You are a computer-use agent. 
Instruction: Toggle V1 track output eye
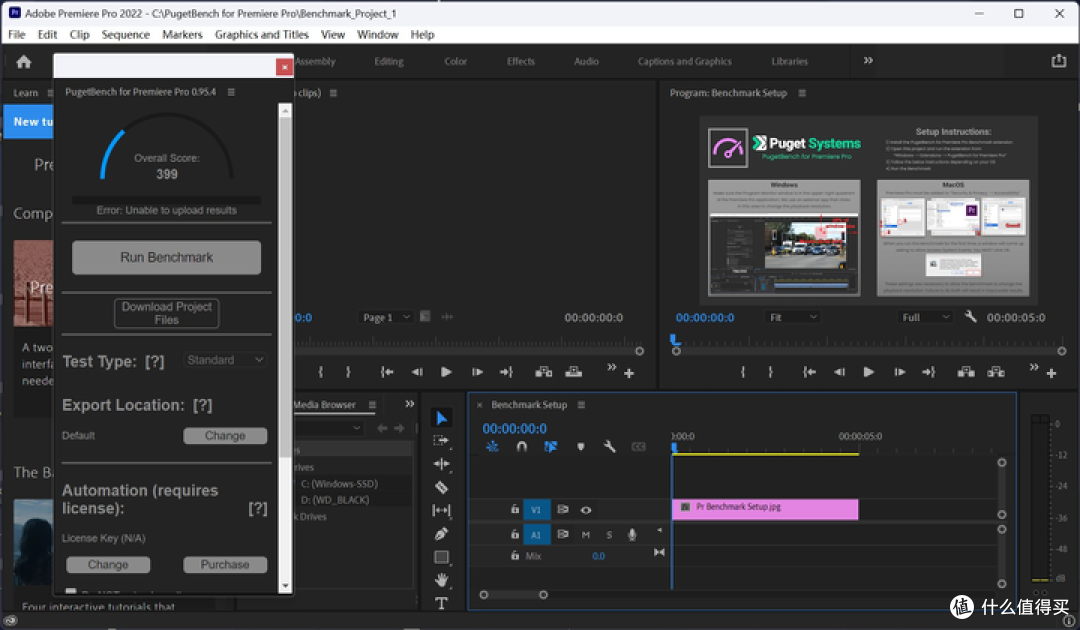[x=585, y=510]
